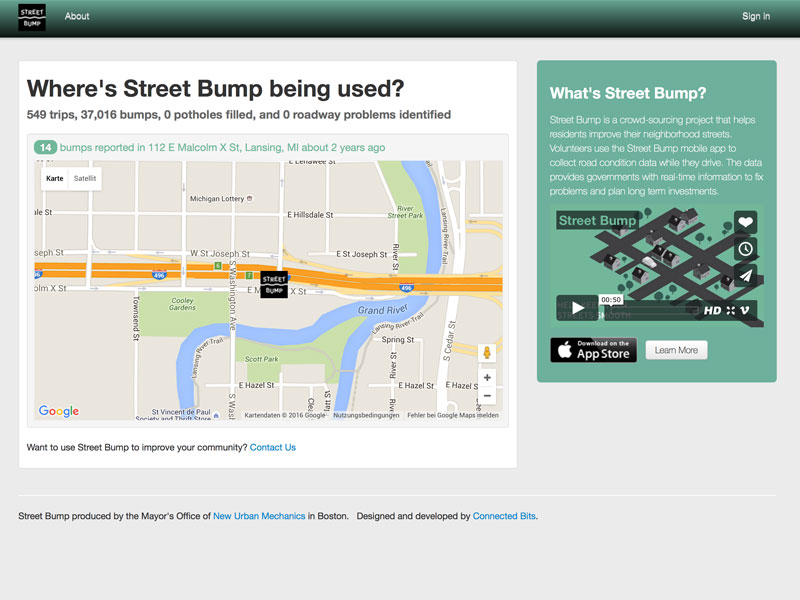Click the 549 trips statistics line
The image size is (800, 600).
point(239,115)
